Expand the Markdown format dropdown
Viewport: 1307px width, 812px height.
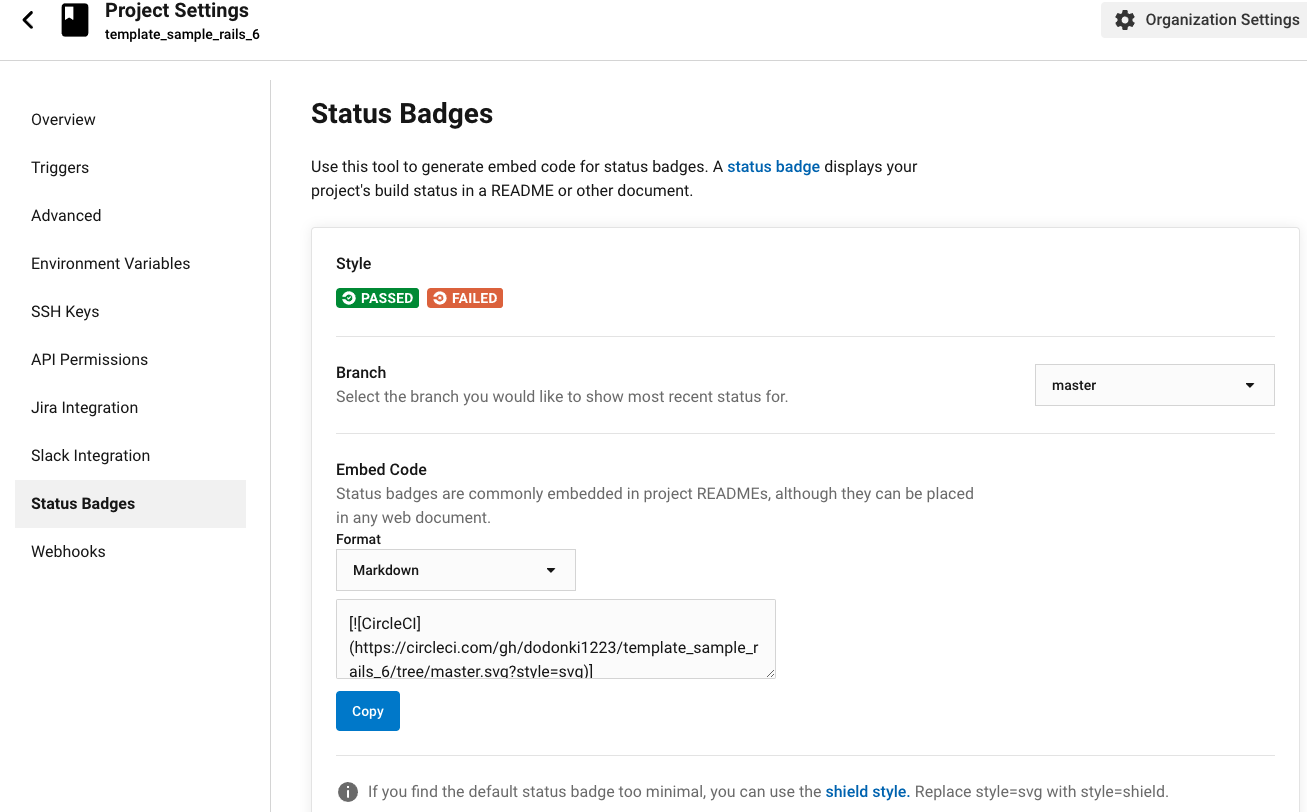[x=455, y=570]
